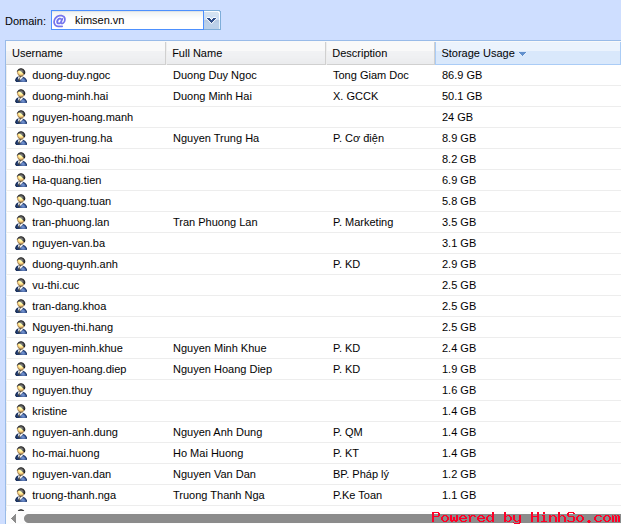Select the nguyen-hoang.manh account row
This screenshot has width=621, height=524.
pos(82,117)
